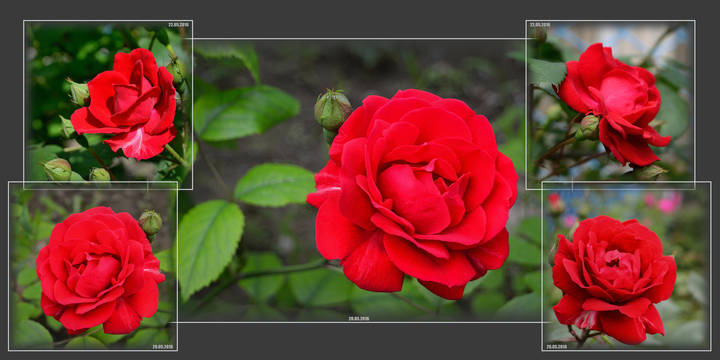
Task: Select the date caption under the central photo
Action: [359, 318]
